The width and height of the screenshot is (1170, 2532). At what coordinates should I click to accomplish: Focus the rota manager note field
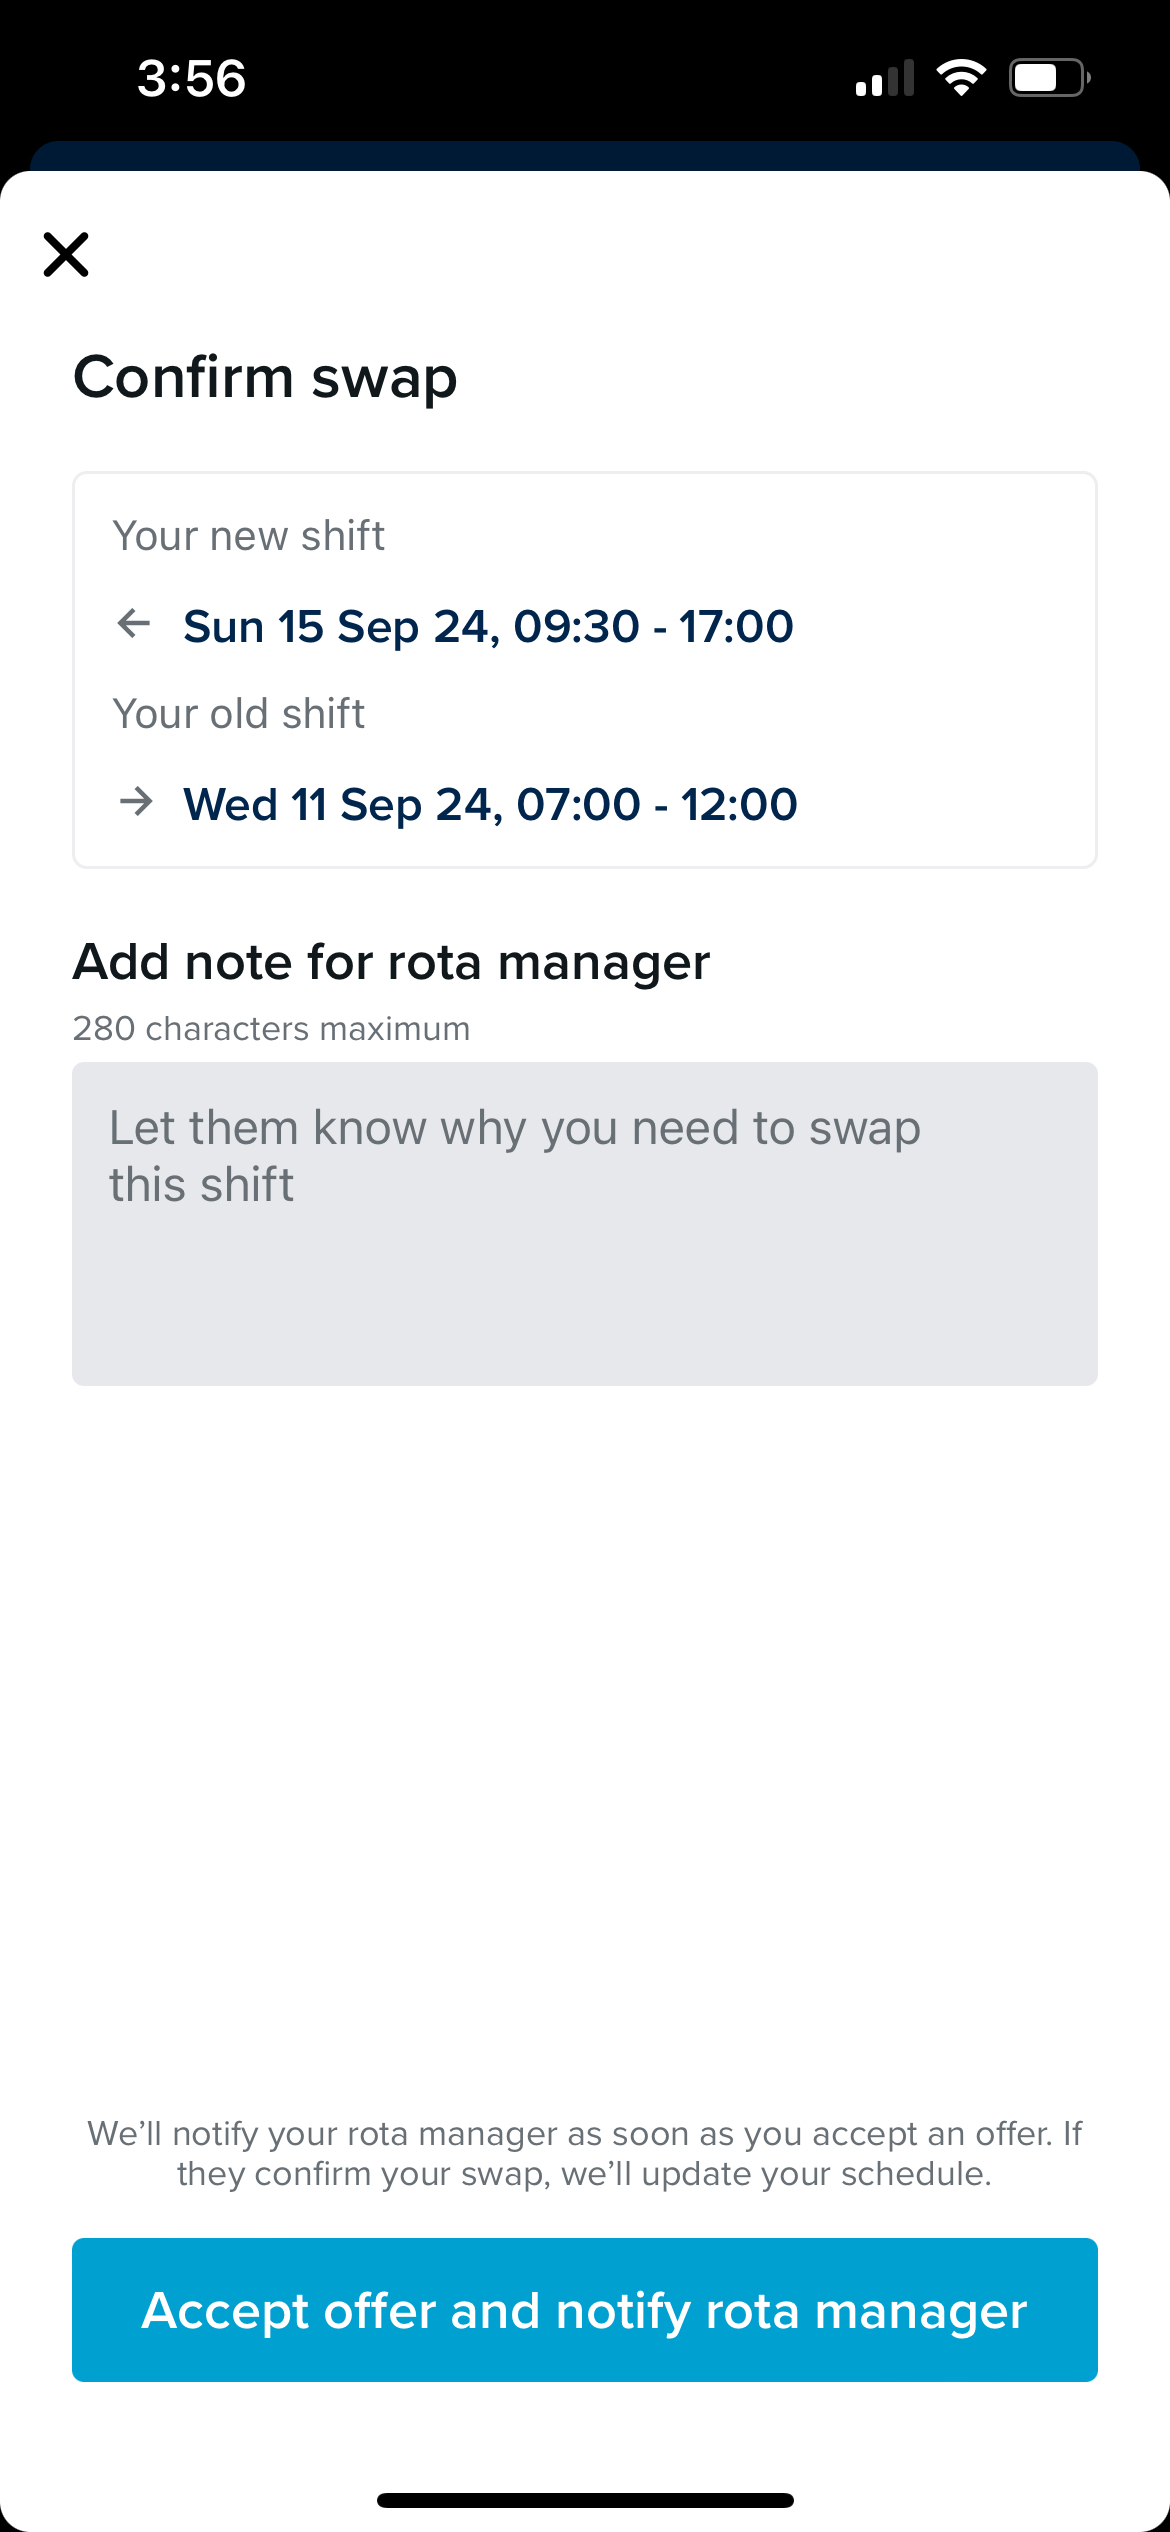click(585, 1223)
